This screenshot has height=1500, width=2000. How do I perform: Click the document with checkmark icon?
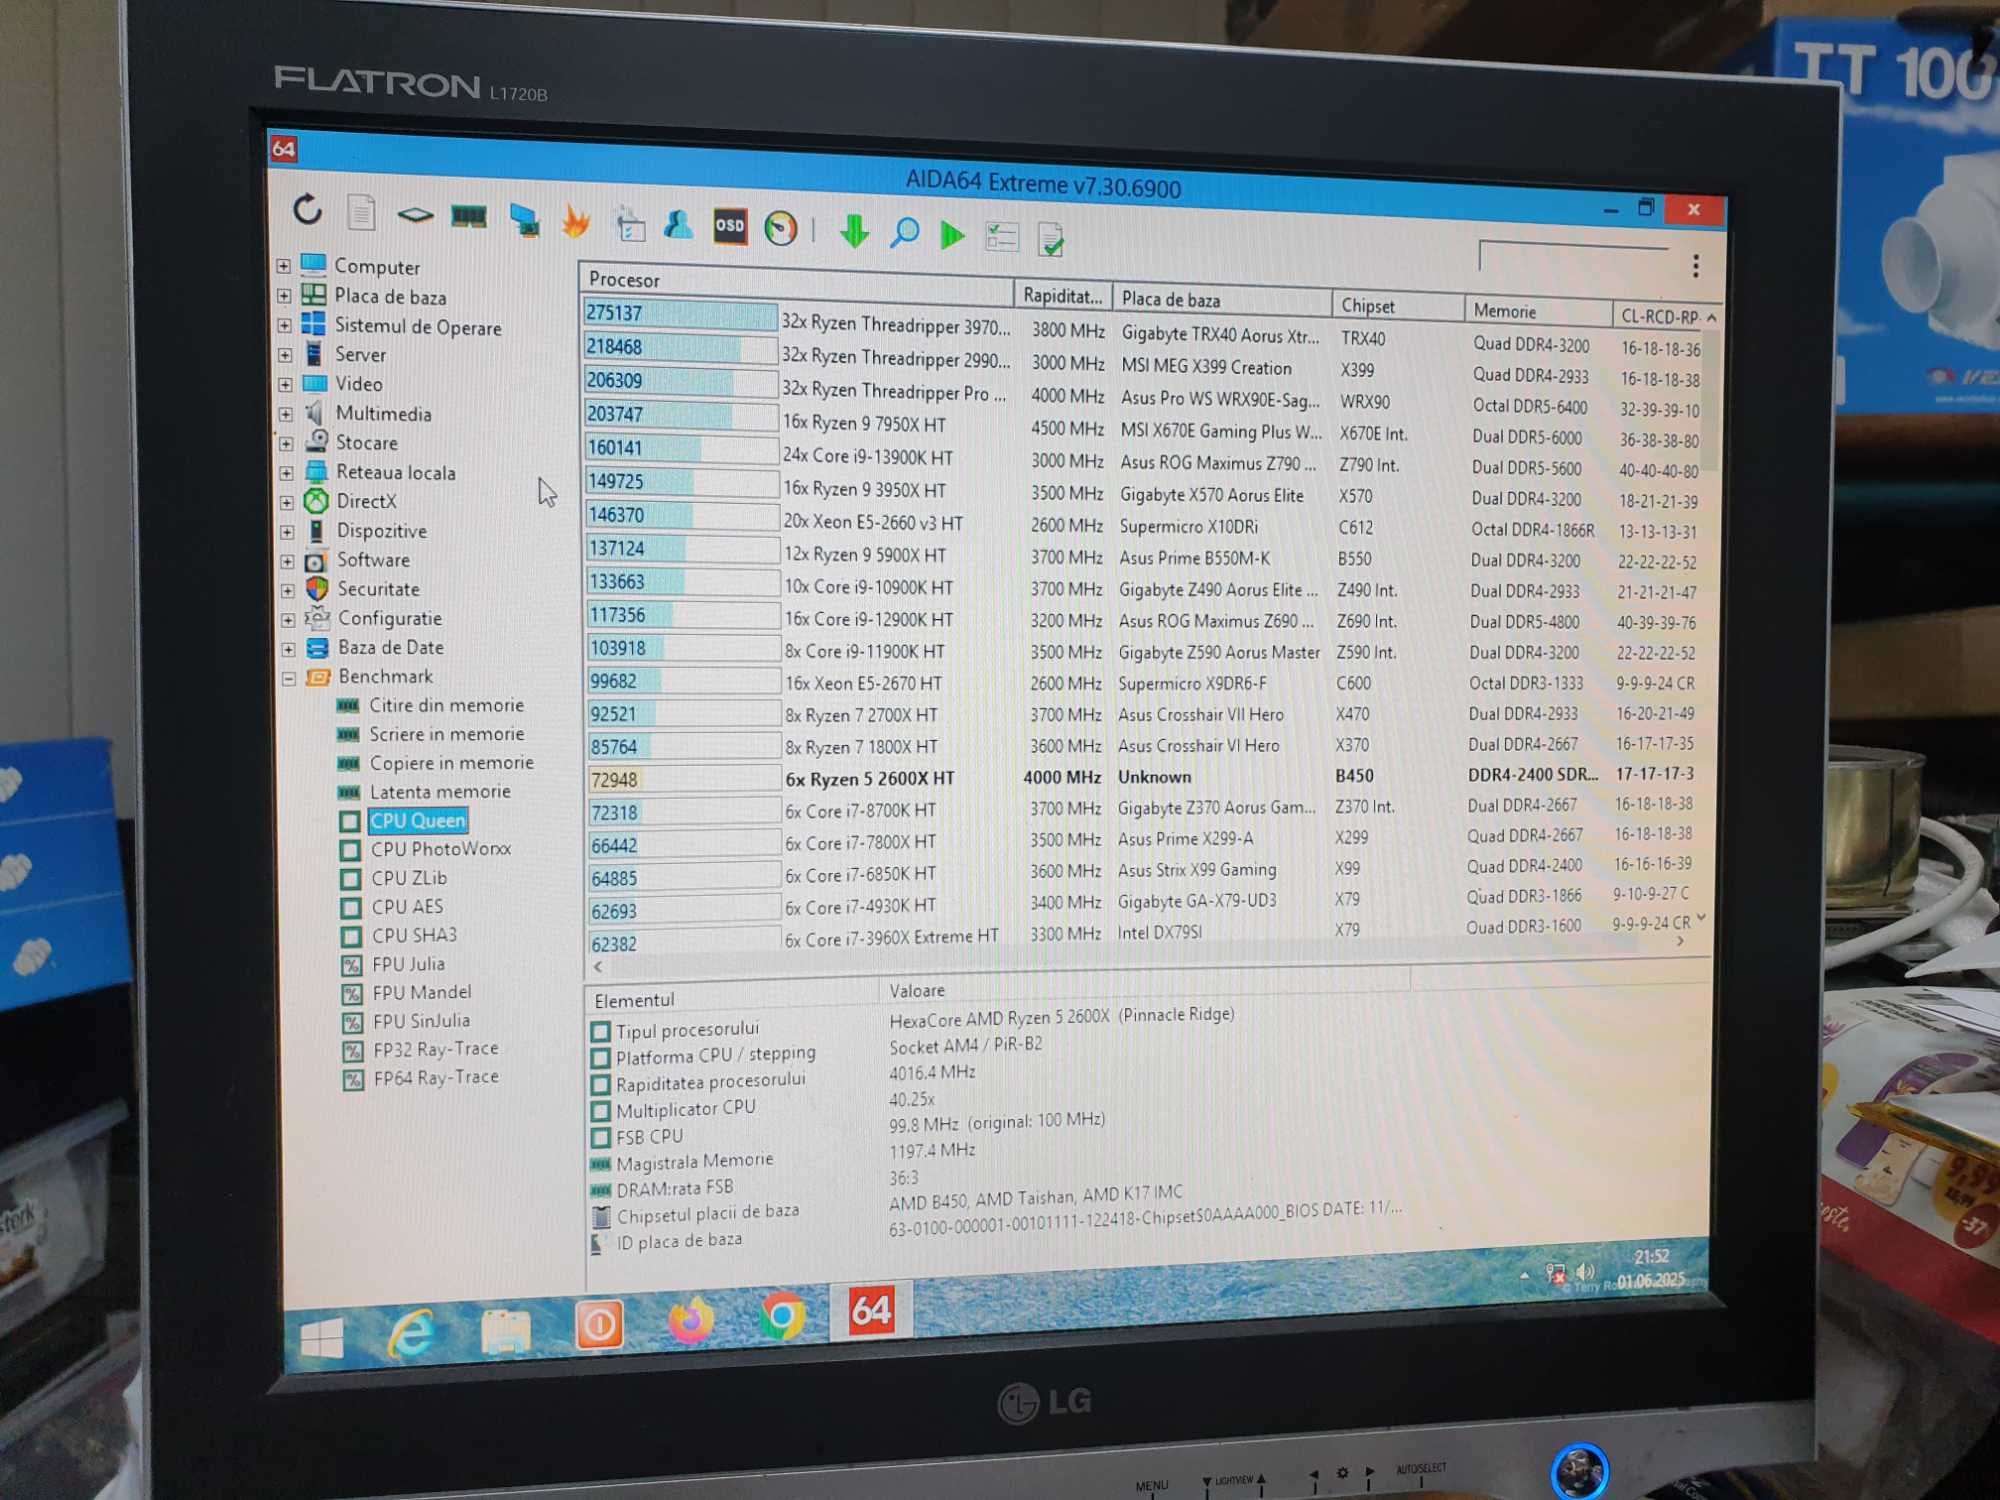pyautogui.click(x=1051, y=240)
